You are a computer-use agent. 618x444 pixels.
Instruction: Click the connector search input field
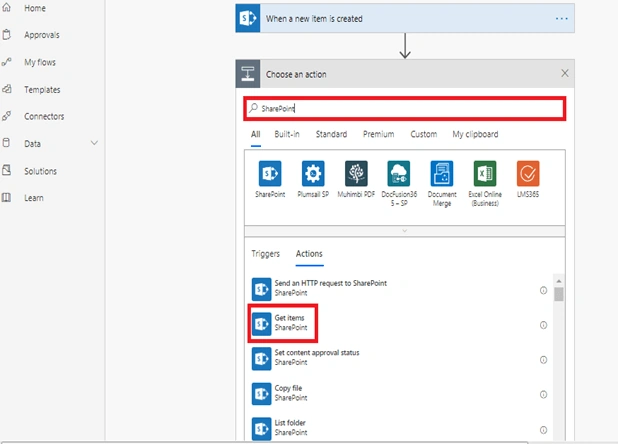405,108
